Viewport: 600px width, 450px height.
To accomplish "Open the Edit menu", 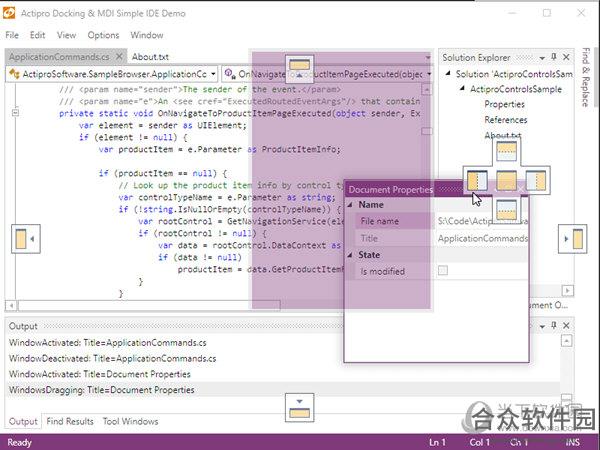I will click(37, 35).
